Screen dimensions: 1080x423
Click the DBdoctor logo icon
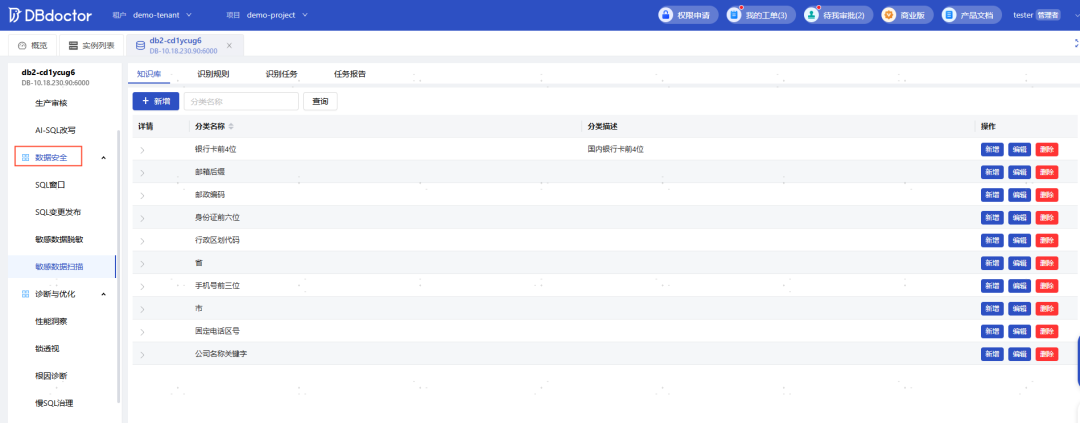coord(15,14)
